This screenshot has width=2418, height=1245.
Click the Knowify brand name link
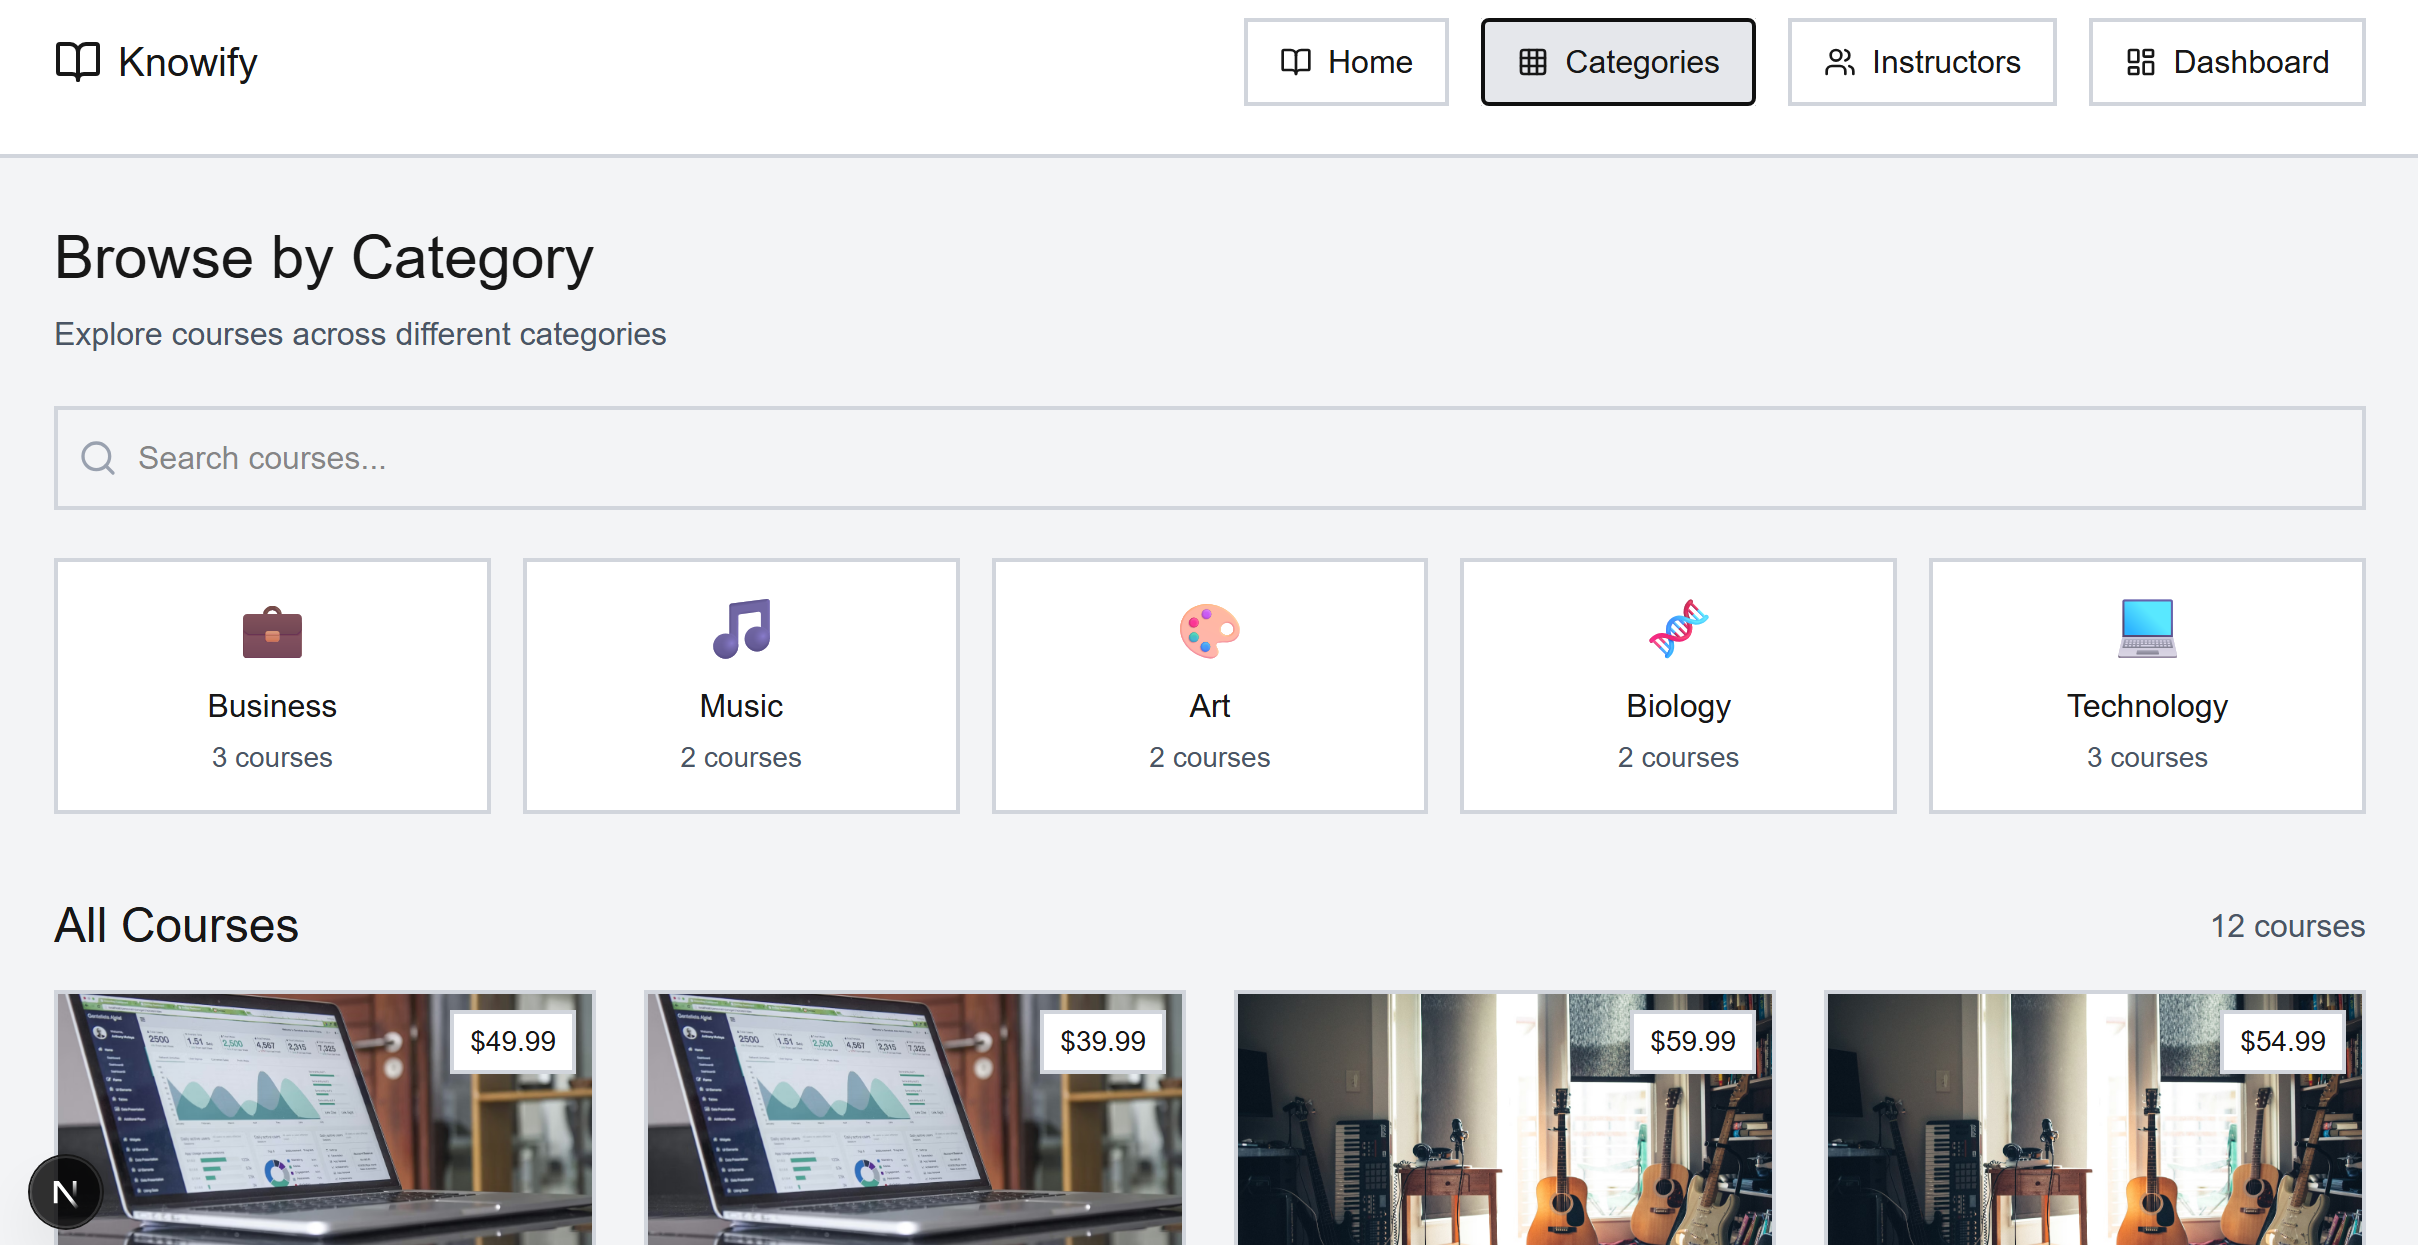coord(187,62)
